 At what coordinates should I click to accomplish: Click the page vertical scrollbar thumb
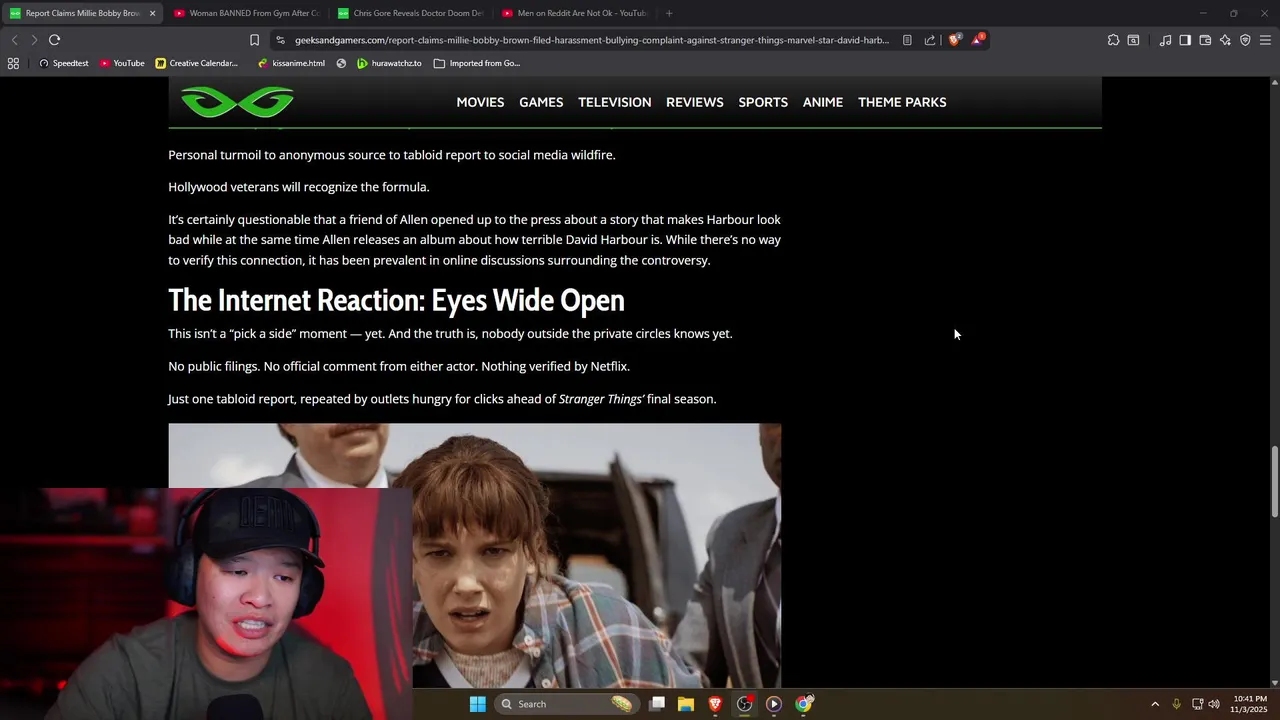[1274, 482]
